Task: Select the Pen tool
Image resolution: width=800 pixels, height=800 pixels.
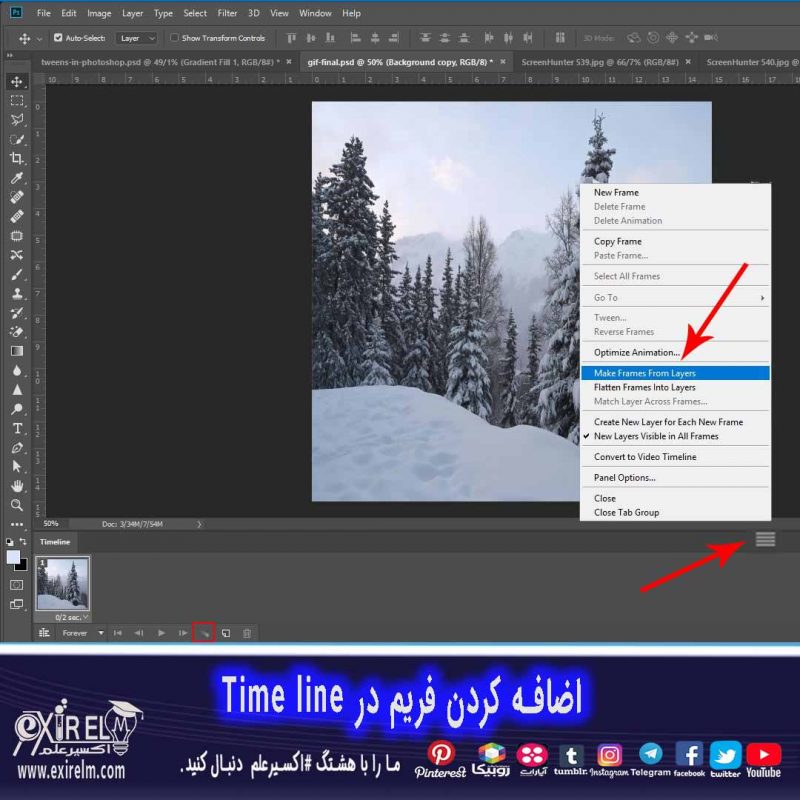Action: 17,447
